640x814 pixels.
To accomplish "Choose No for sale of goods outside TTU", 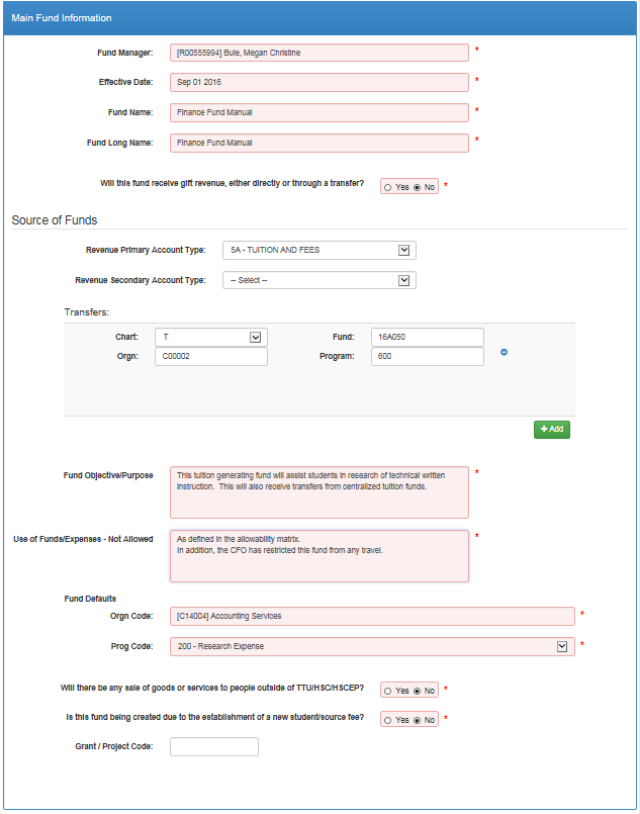I will (x=417, y=691).
